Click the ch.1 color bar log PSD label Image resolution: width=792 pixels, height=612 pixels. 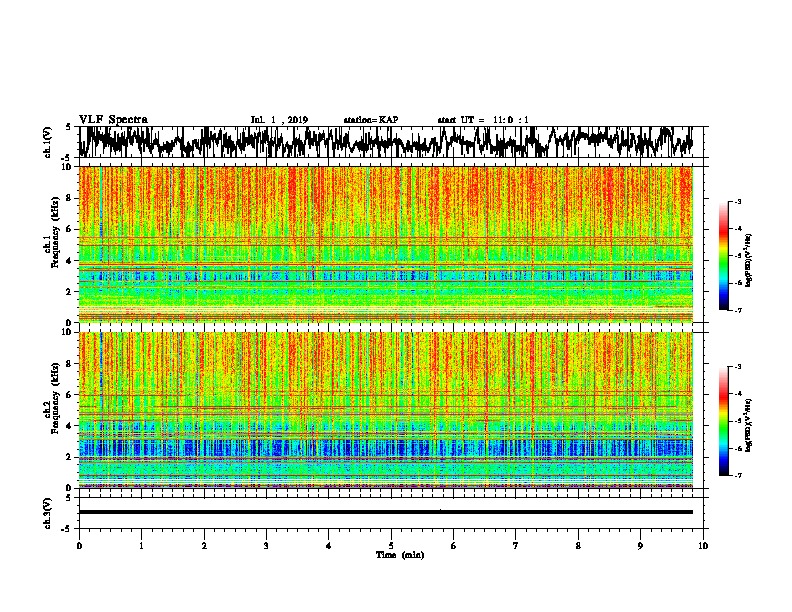749,261
